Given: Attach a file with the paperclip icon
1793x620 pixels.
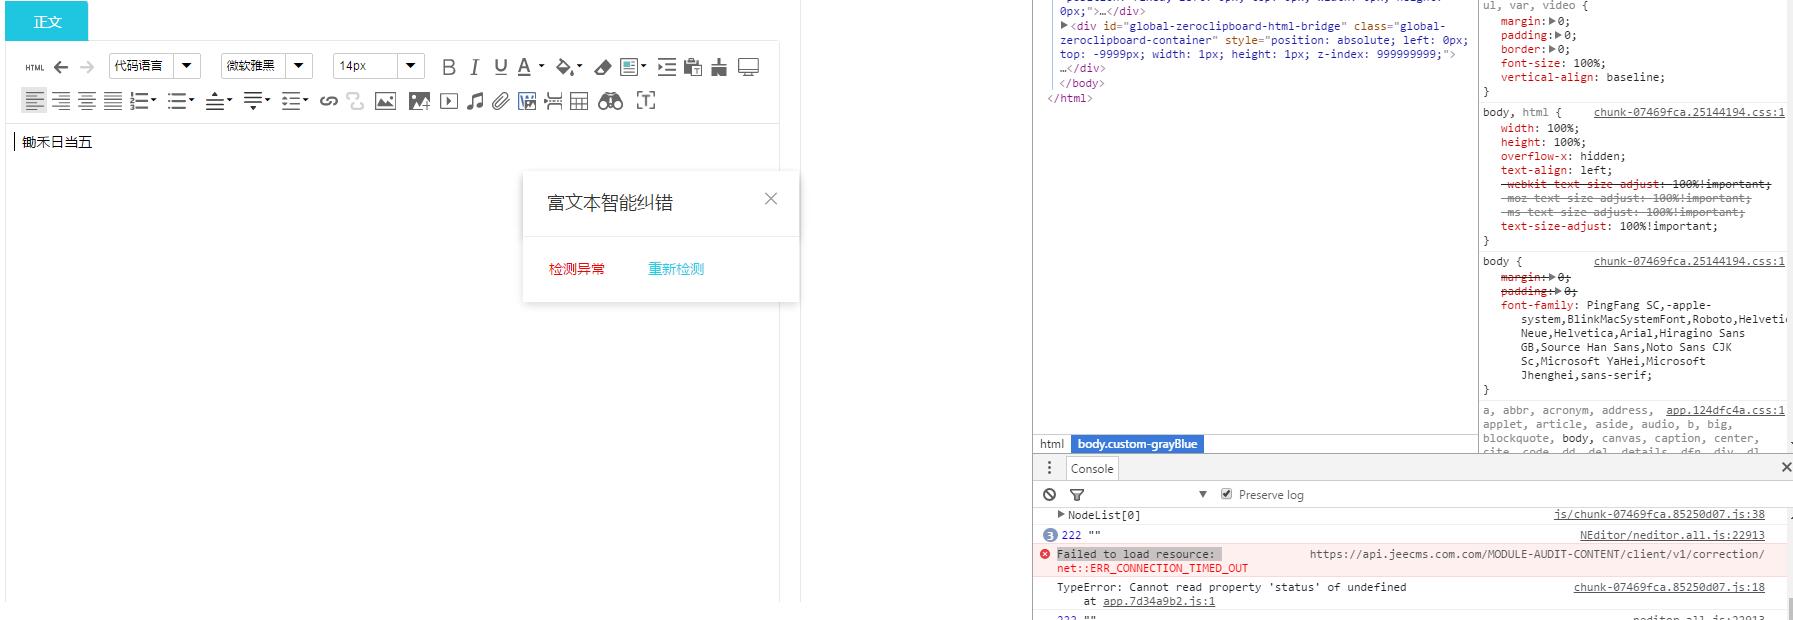Looking at the screenshot, I should (501, 101).
